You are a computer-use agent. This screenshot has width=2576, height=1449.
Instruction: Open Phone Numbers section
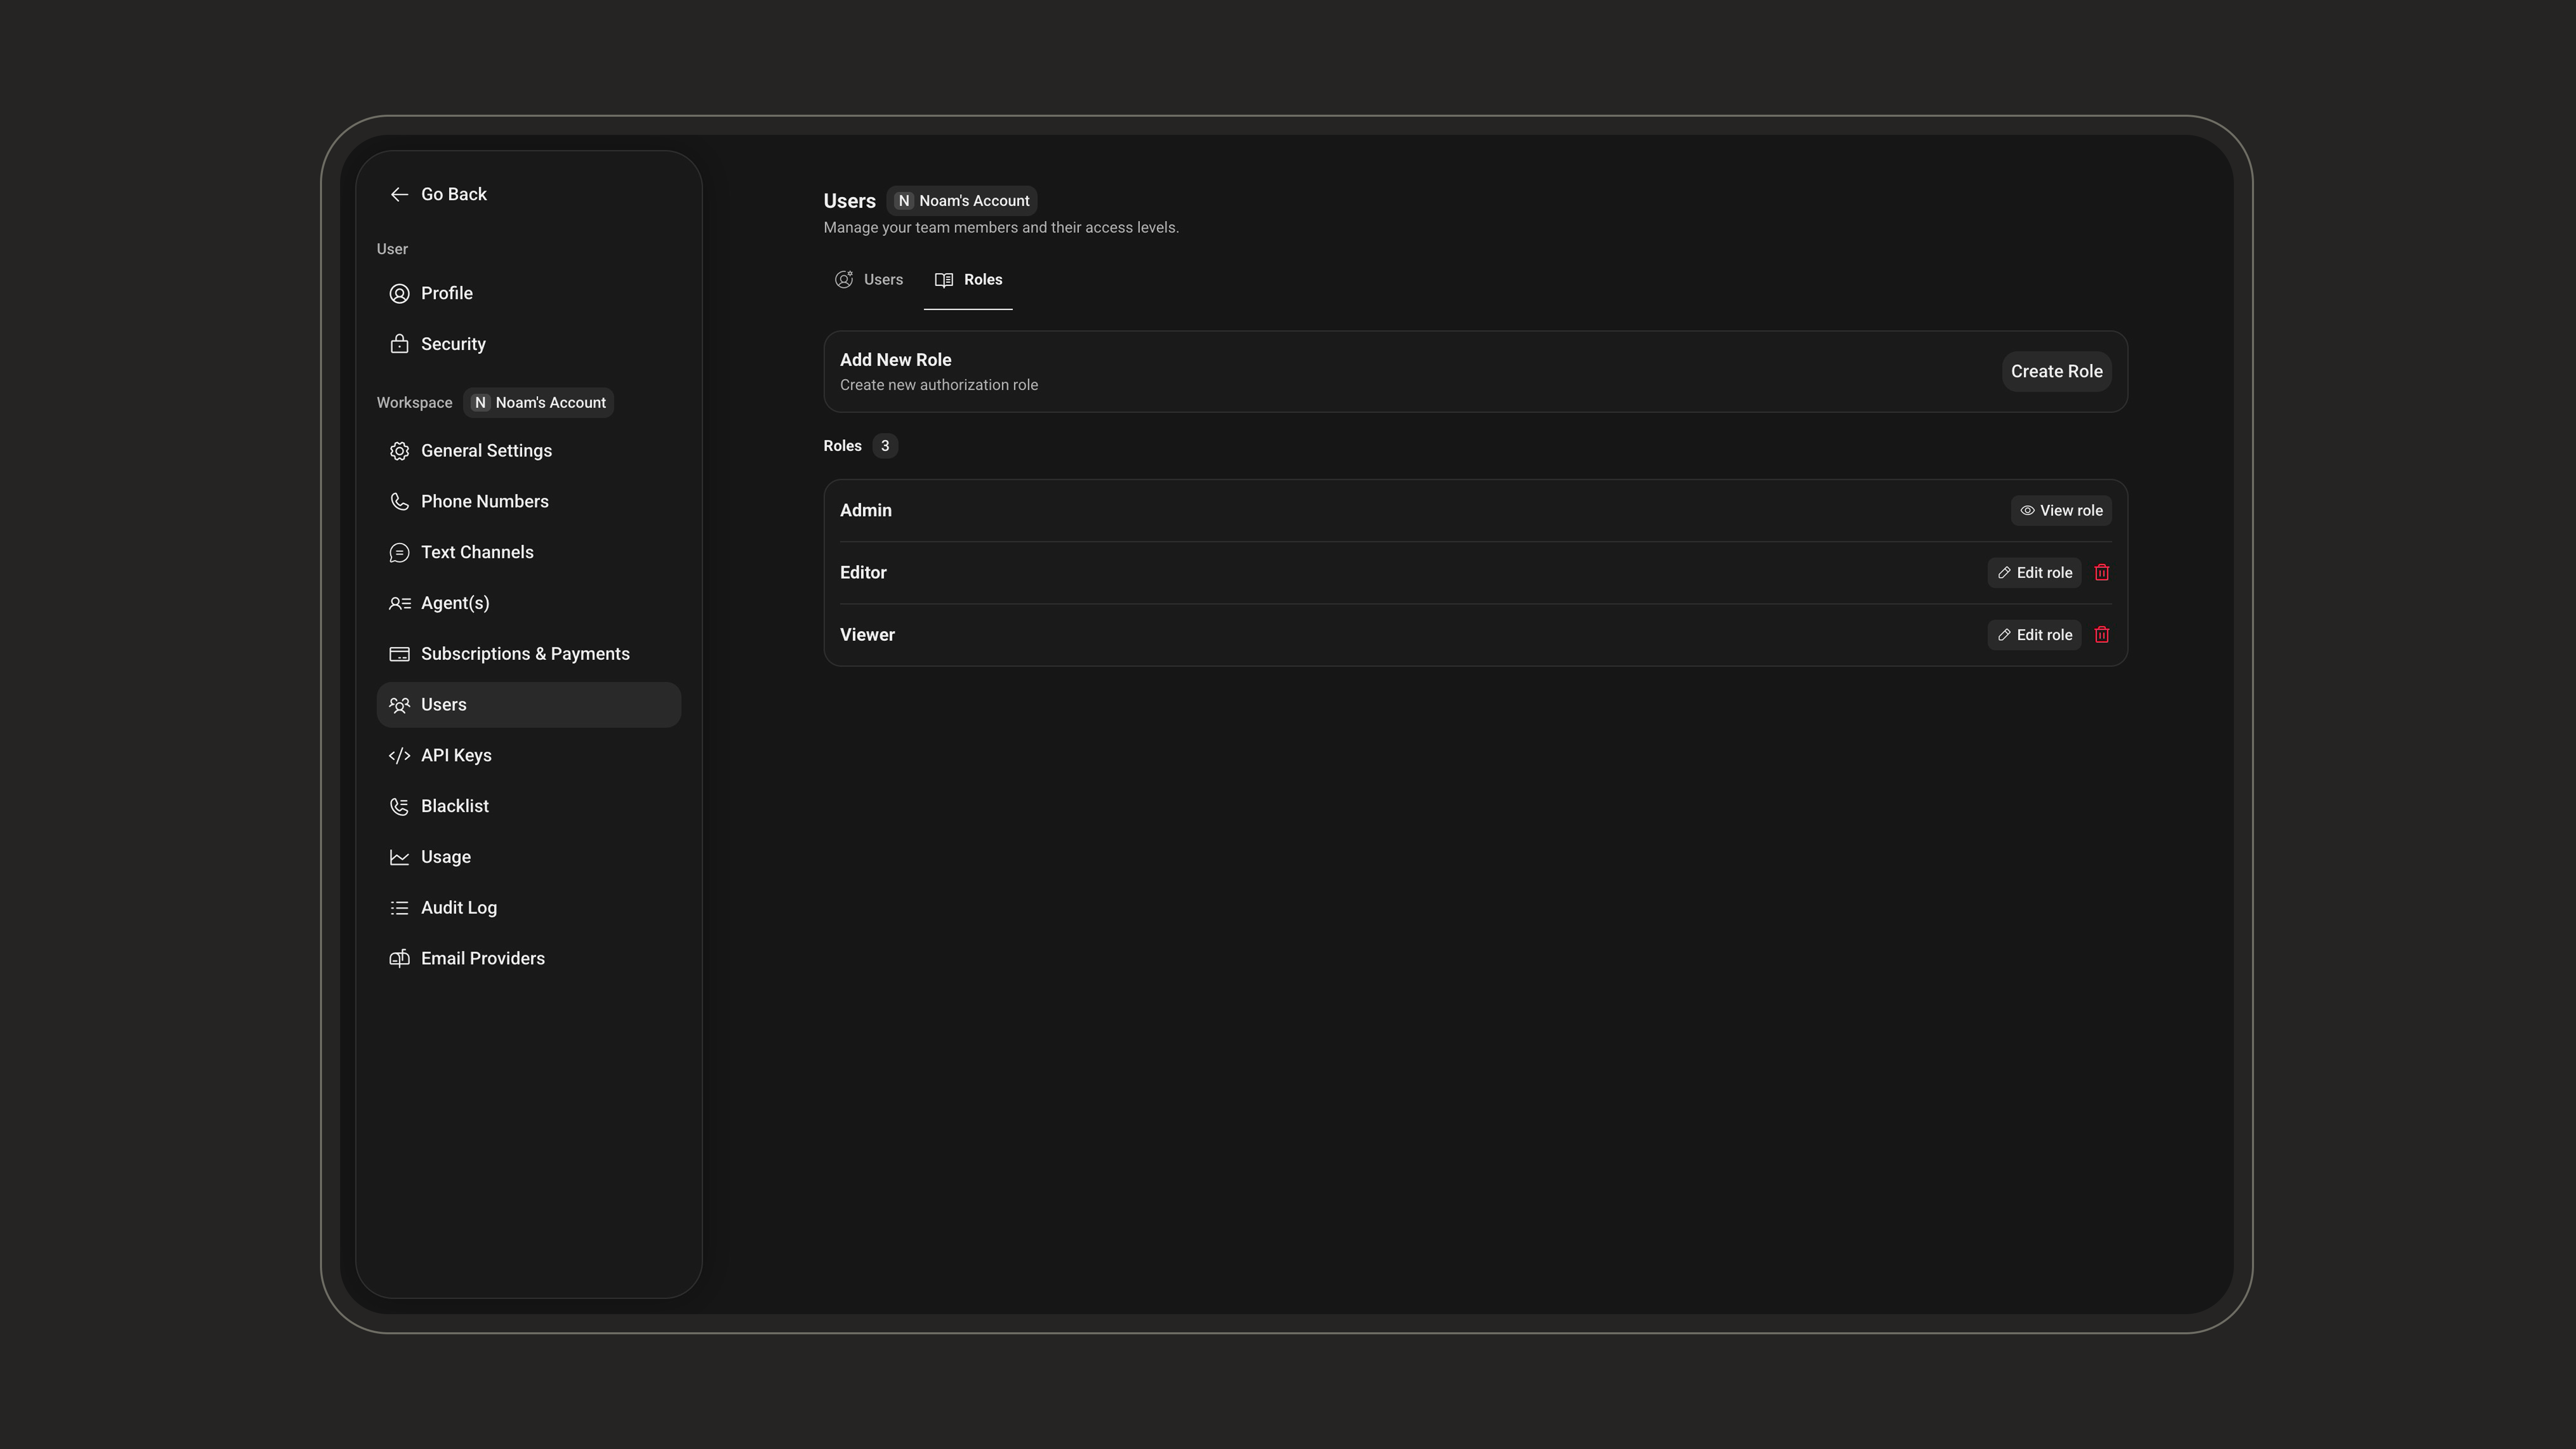click(x=528, y=502)
